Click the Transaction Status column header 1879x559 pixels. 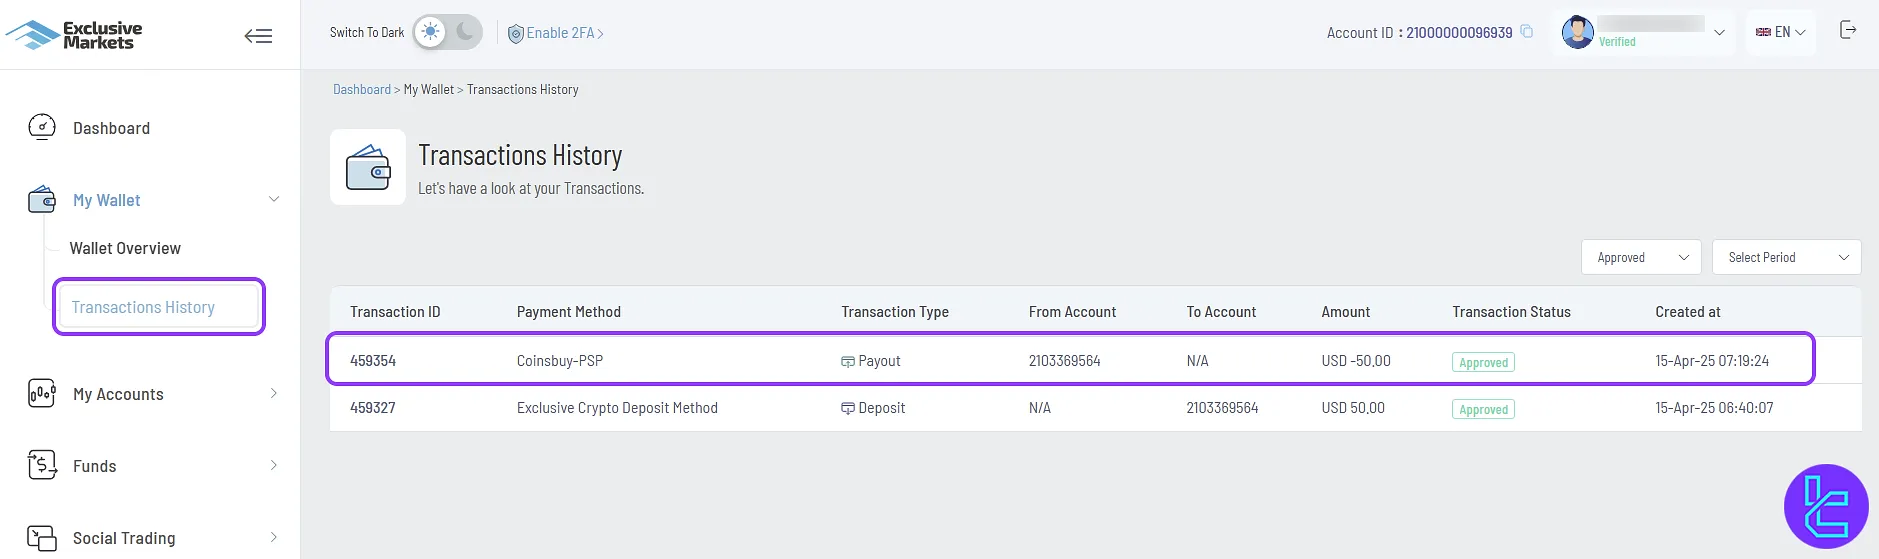click(1512, 312)
